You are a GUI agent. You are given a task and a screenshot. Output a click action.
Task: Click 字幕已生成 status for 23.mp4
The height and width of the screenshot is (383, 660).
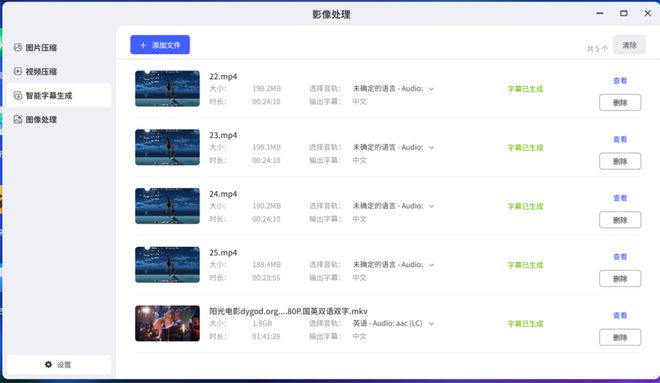pos(525,148)
